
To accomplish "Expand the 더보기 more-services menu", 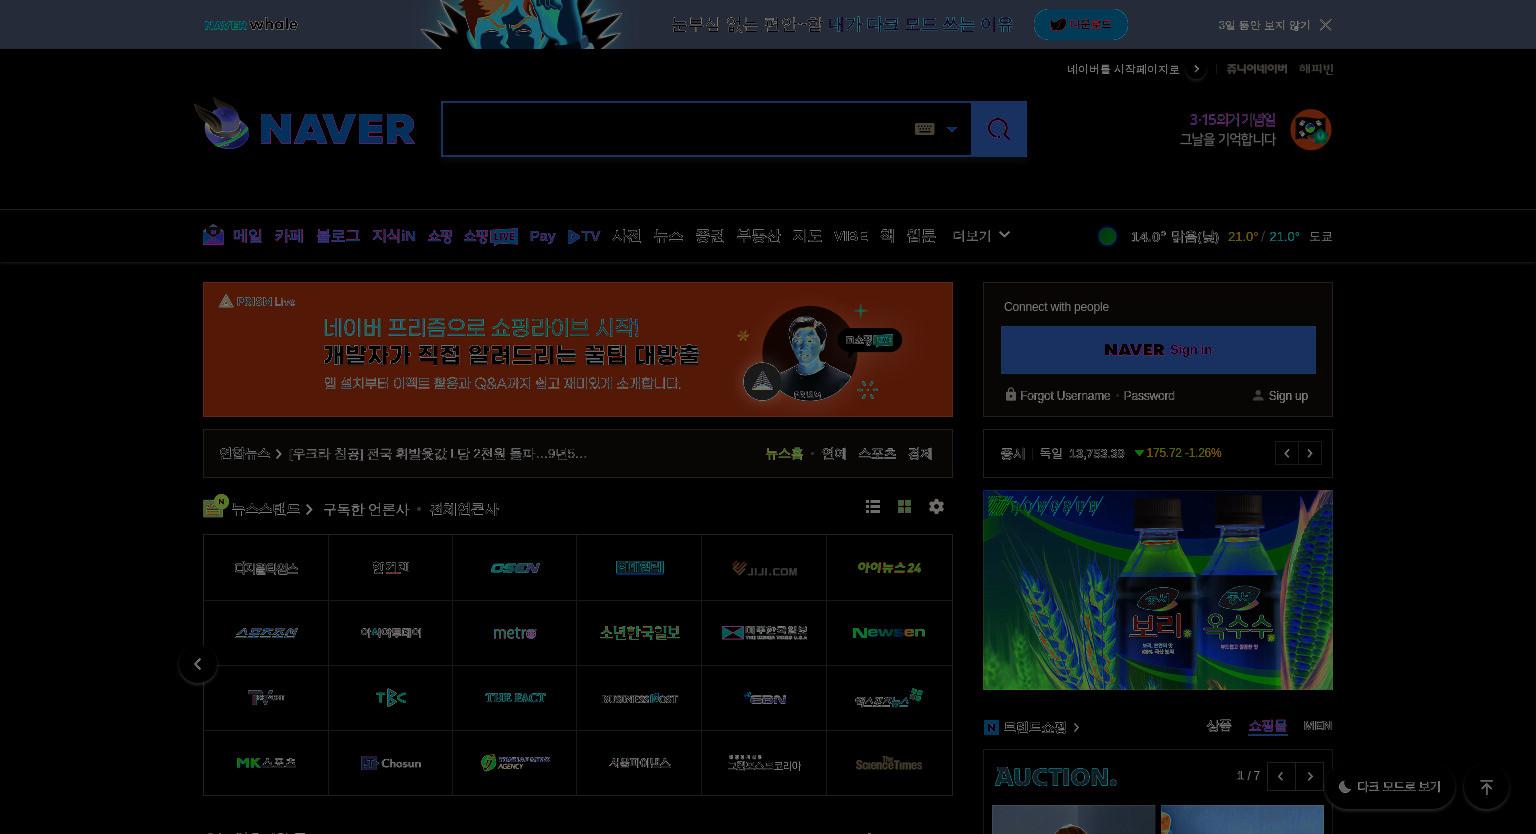I will (981, 236).
